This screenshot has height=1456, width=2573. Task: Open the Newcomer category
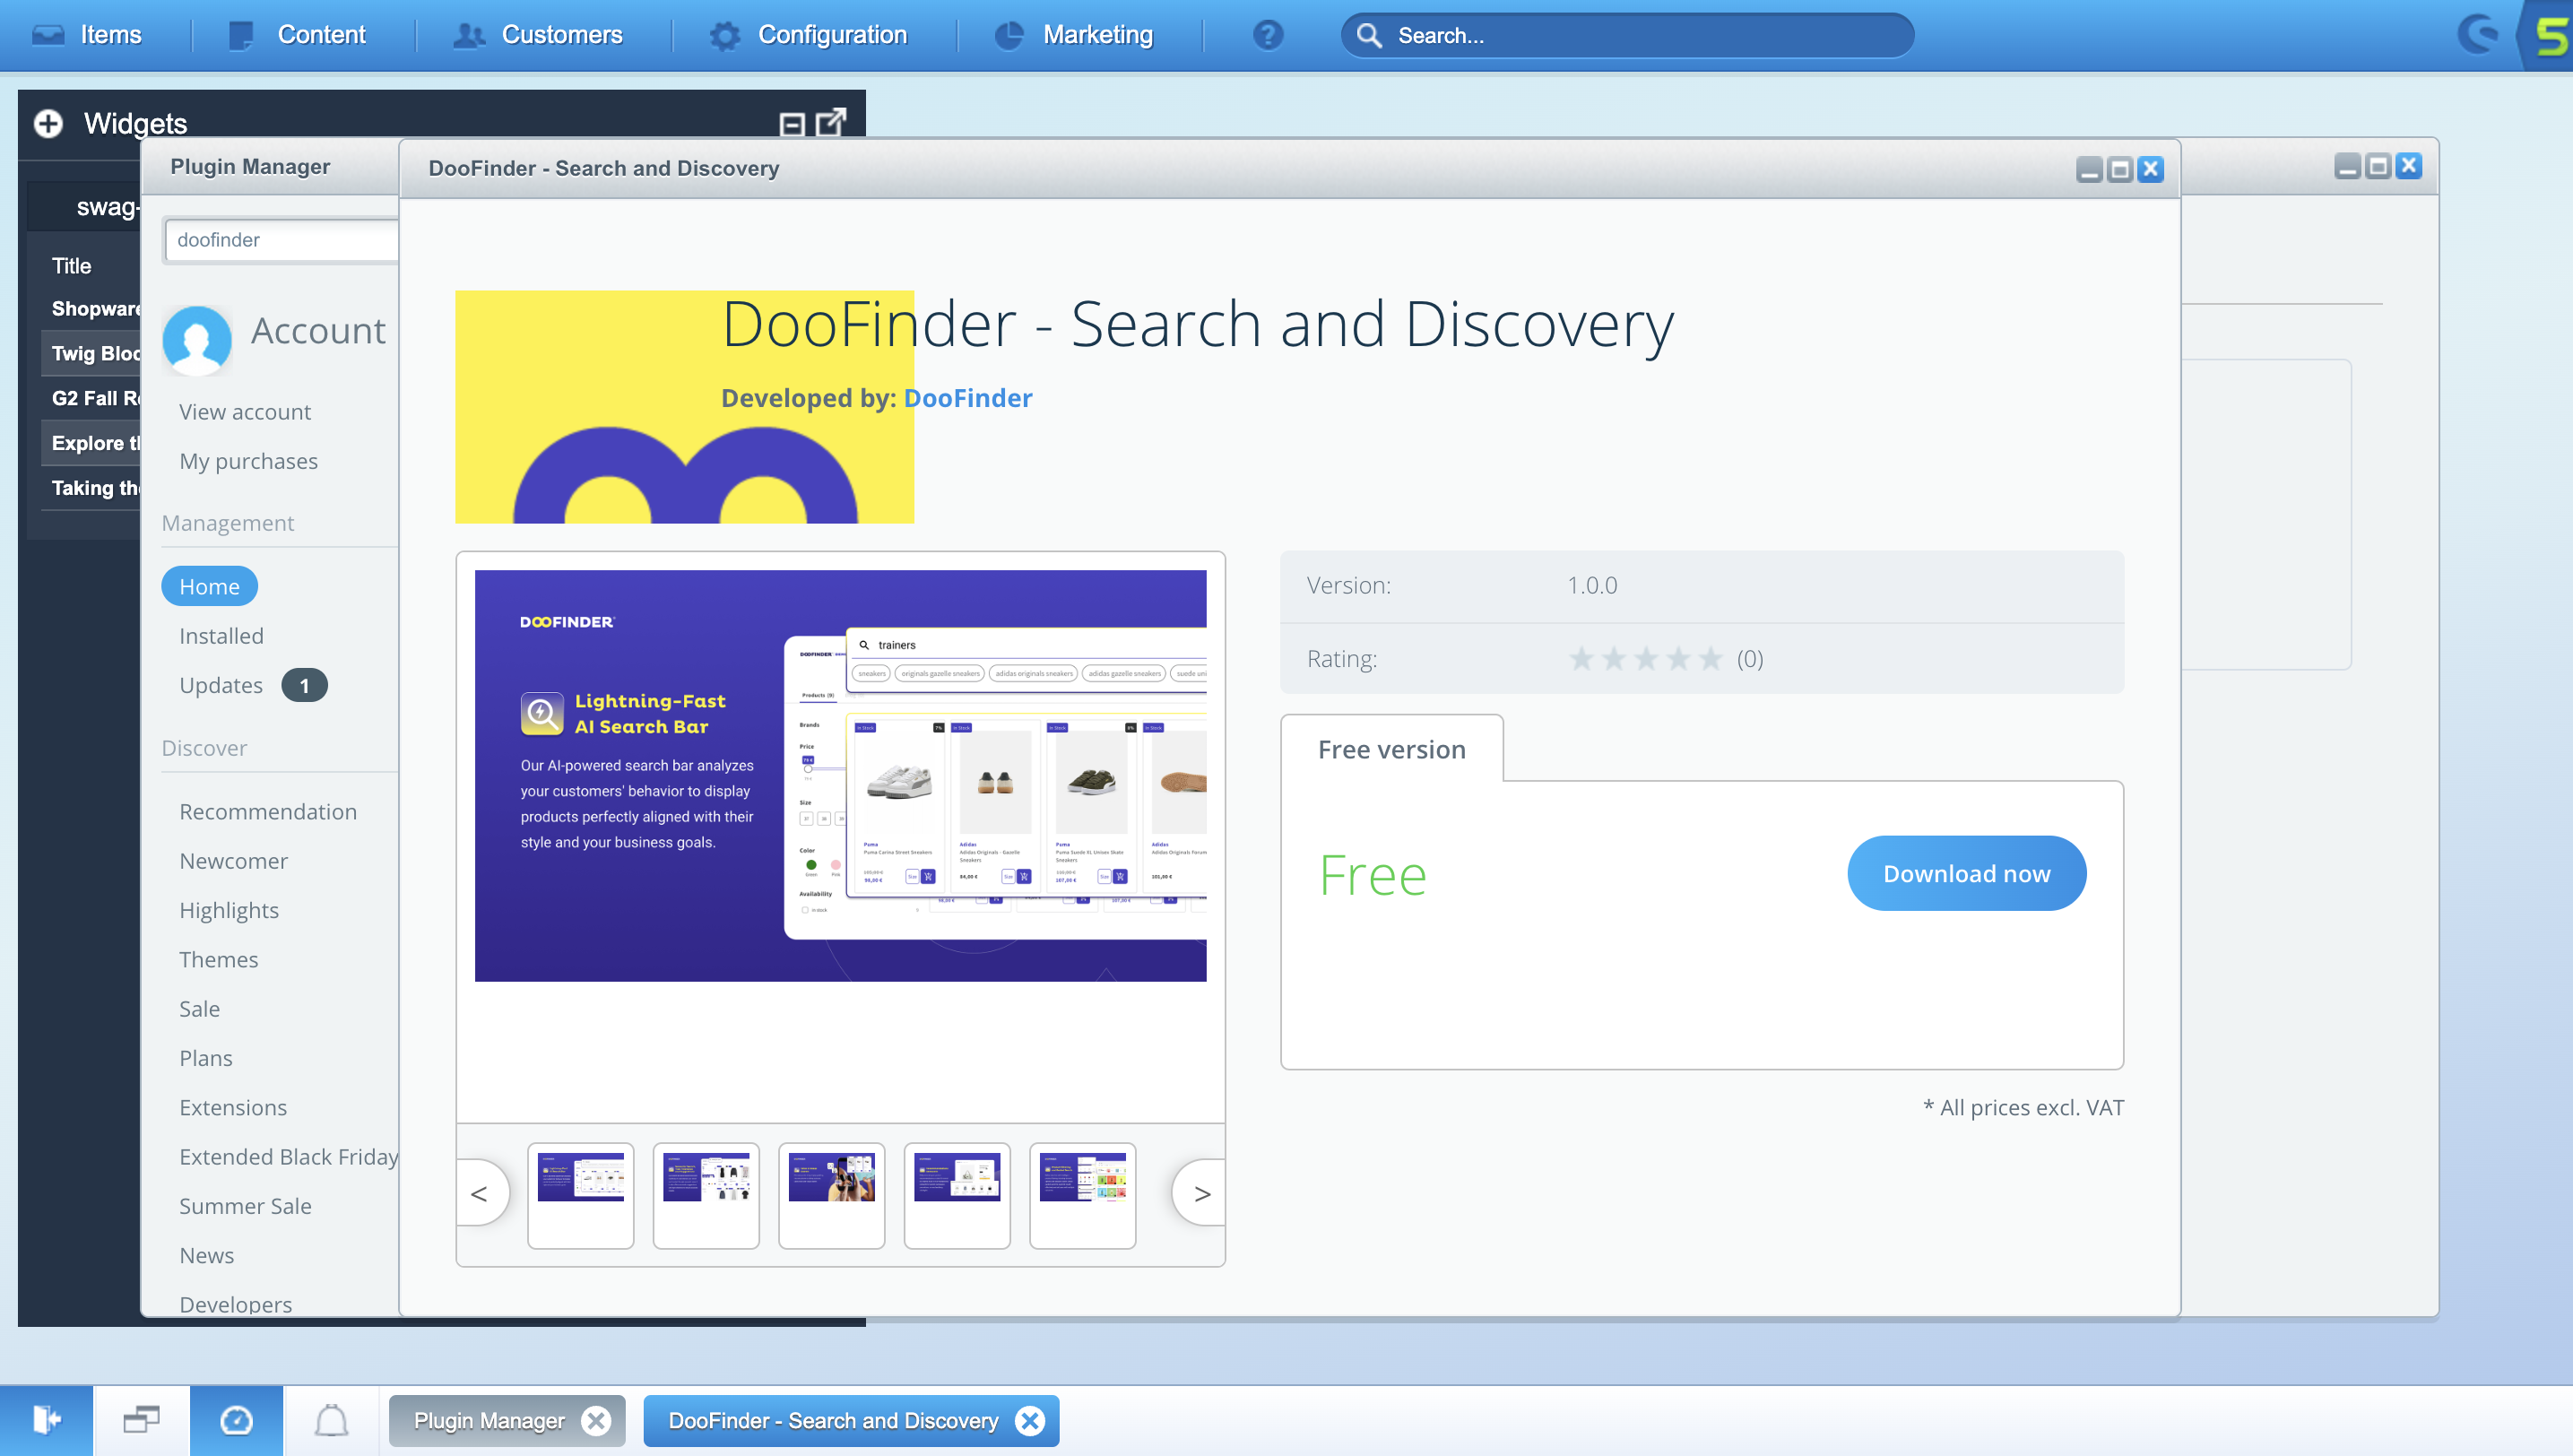233,861
